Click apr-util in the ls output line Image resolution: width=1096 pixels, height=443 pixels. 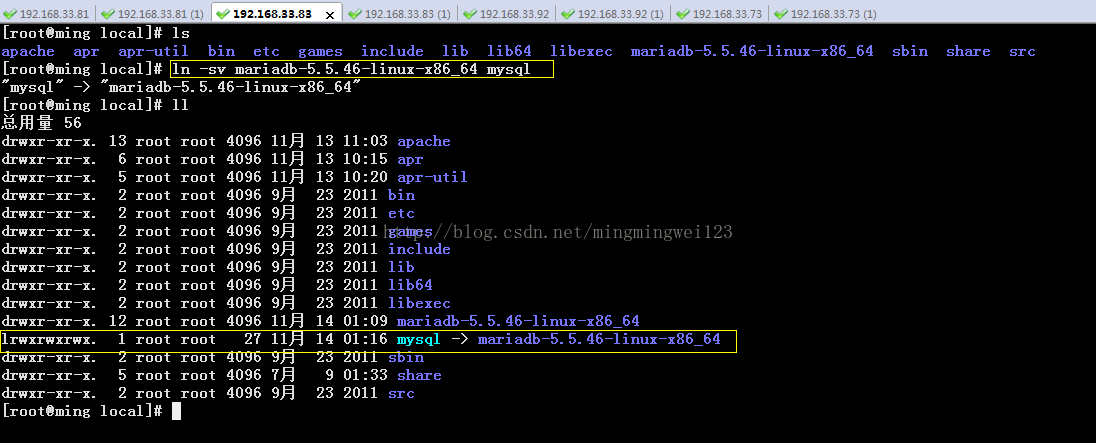(153, 51)
